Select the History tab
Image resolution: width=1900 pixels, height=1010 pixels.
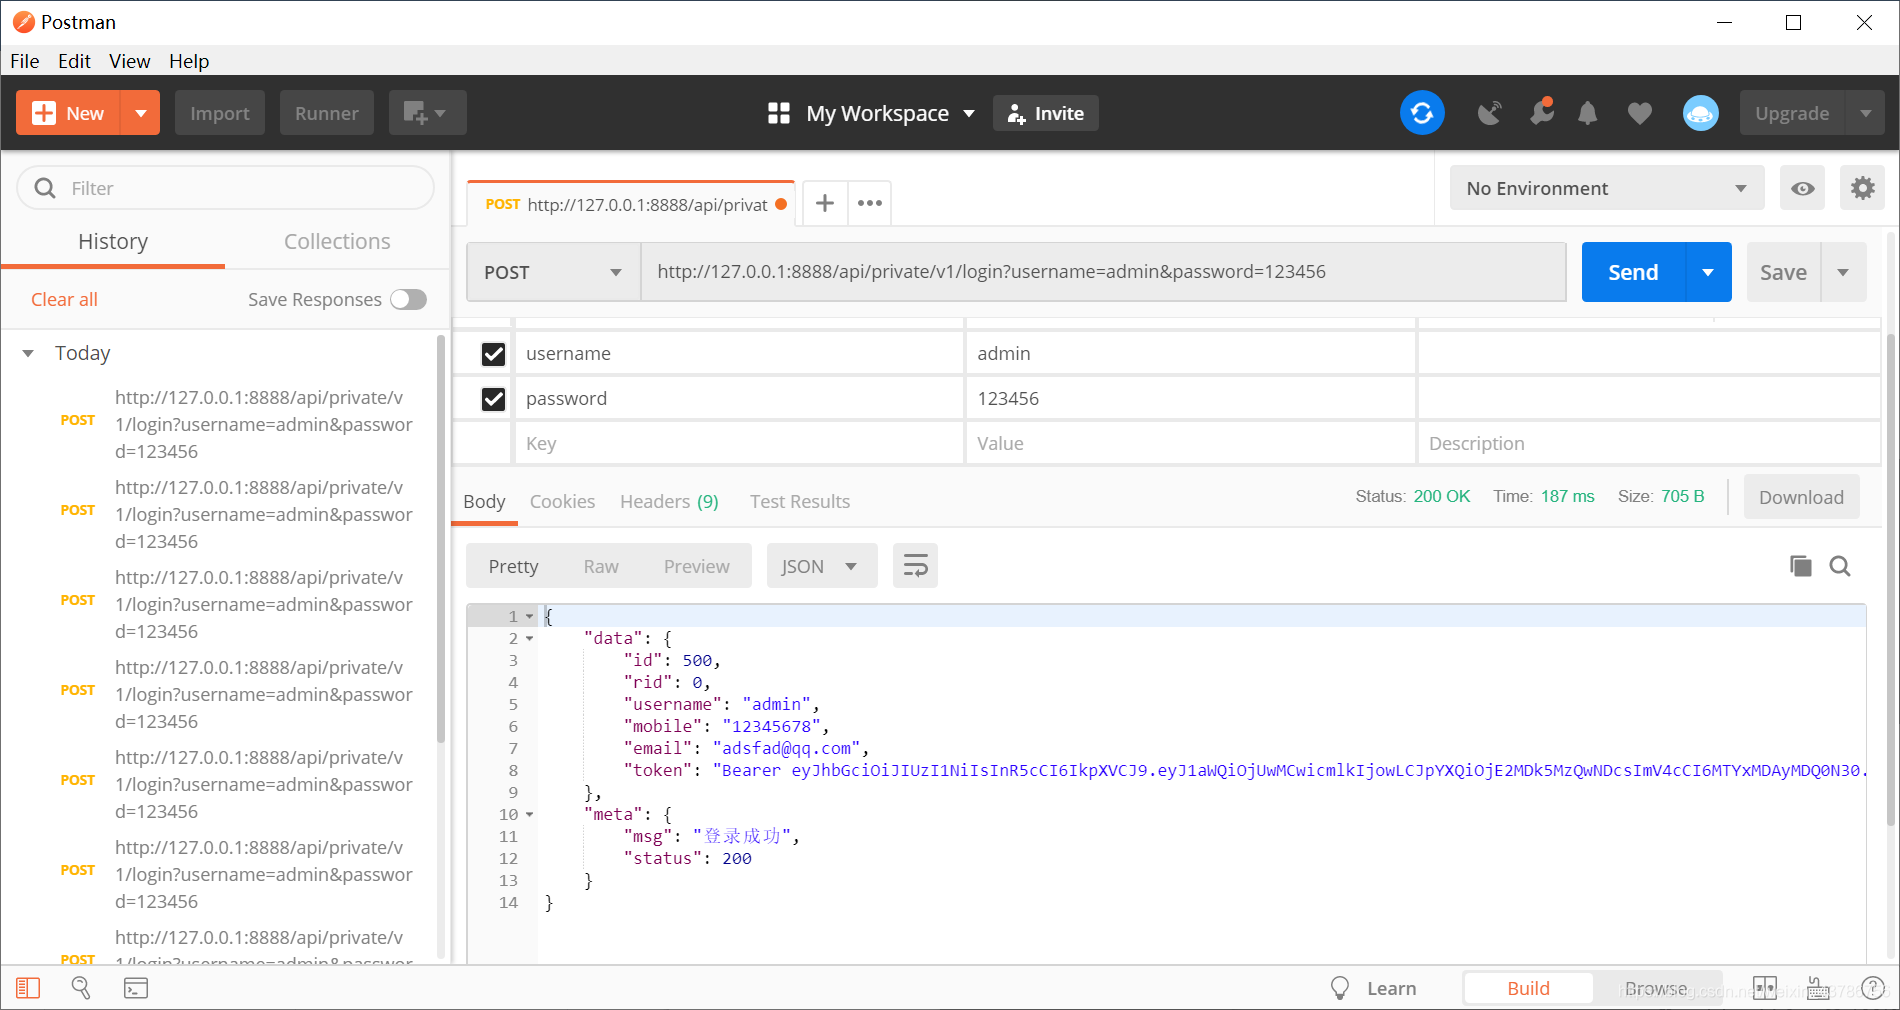[113, 241]
